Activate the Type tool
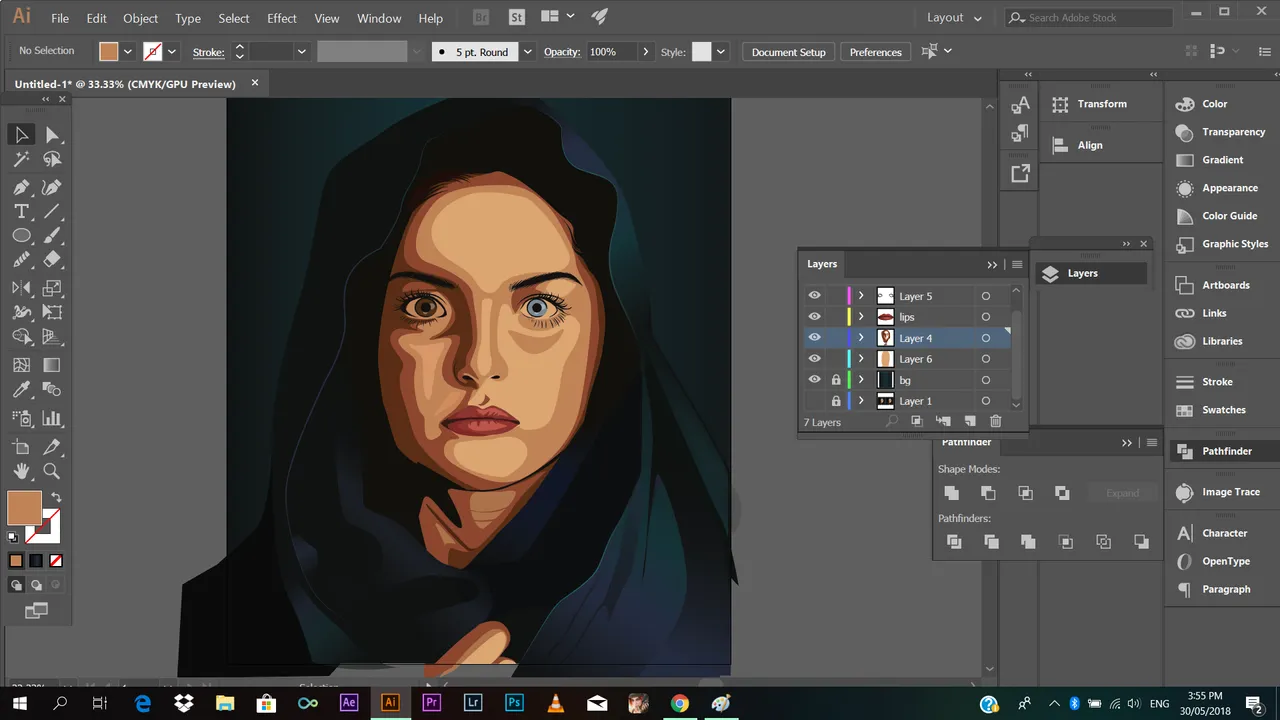 pyautogui.click(x=21, y=211)
